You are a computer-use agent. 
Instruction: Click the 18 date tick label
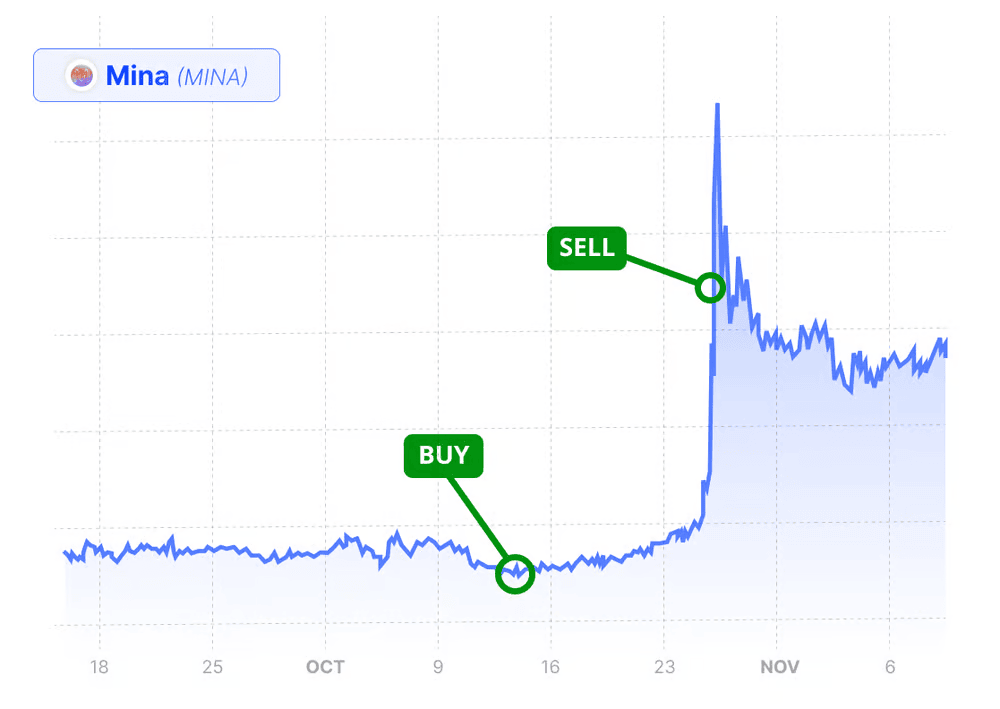[99, 667]
